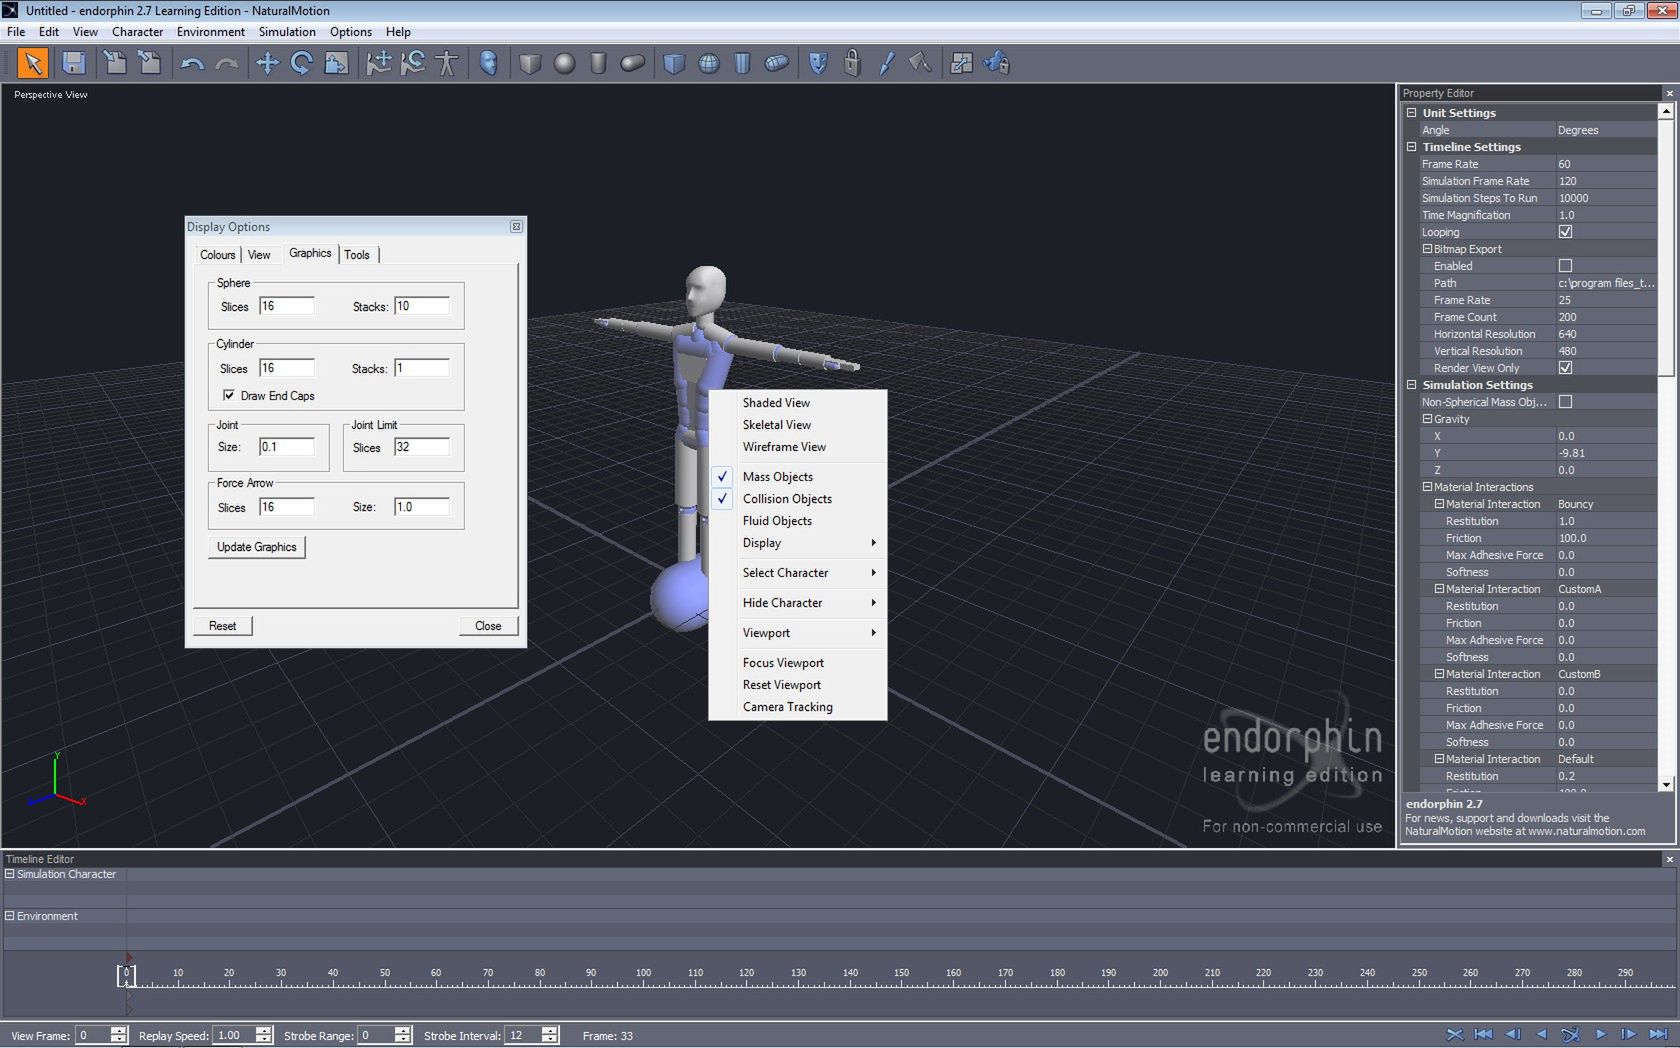Click the blue mask behaviour icon
This screenshot has width=1680, height=1048.
[x=818, y=64]
